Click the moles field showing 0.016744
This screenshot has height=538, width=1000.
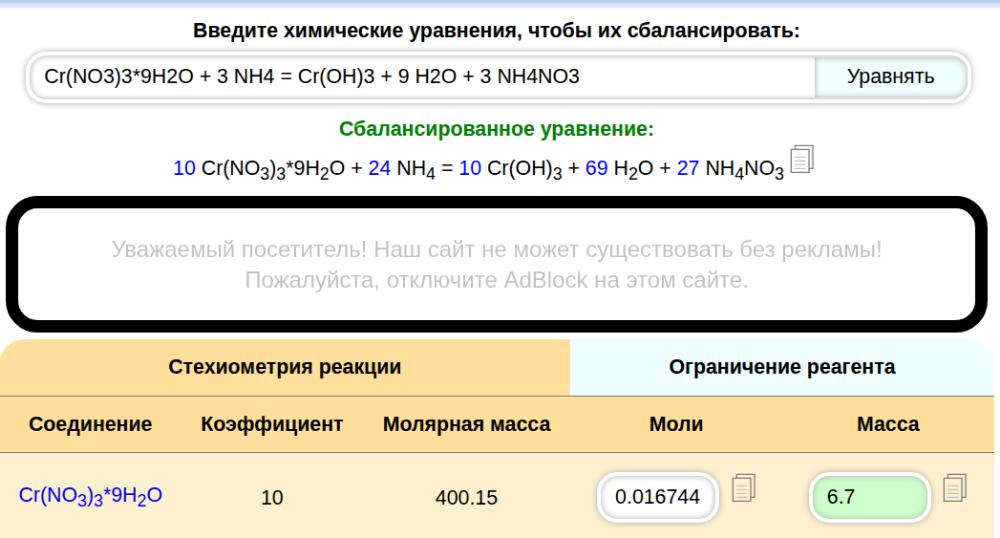657,496
